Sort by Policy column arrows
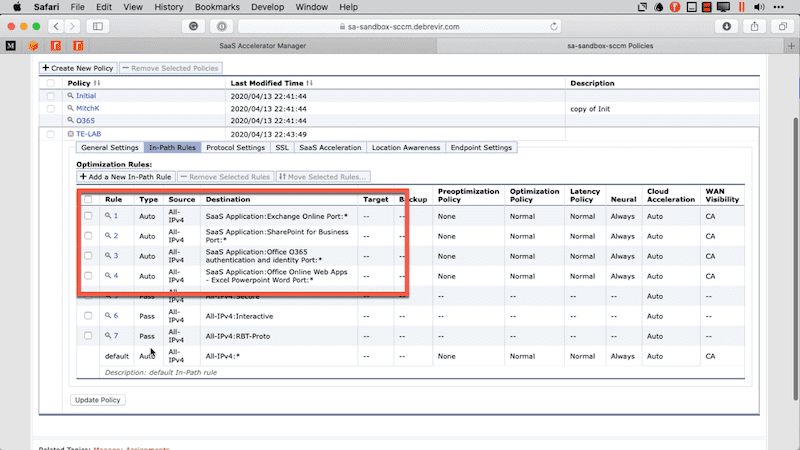800x450 pixels. (x=97, y=83)
